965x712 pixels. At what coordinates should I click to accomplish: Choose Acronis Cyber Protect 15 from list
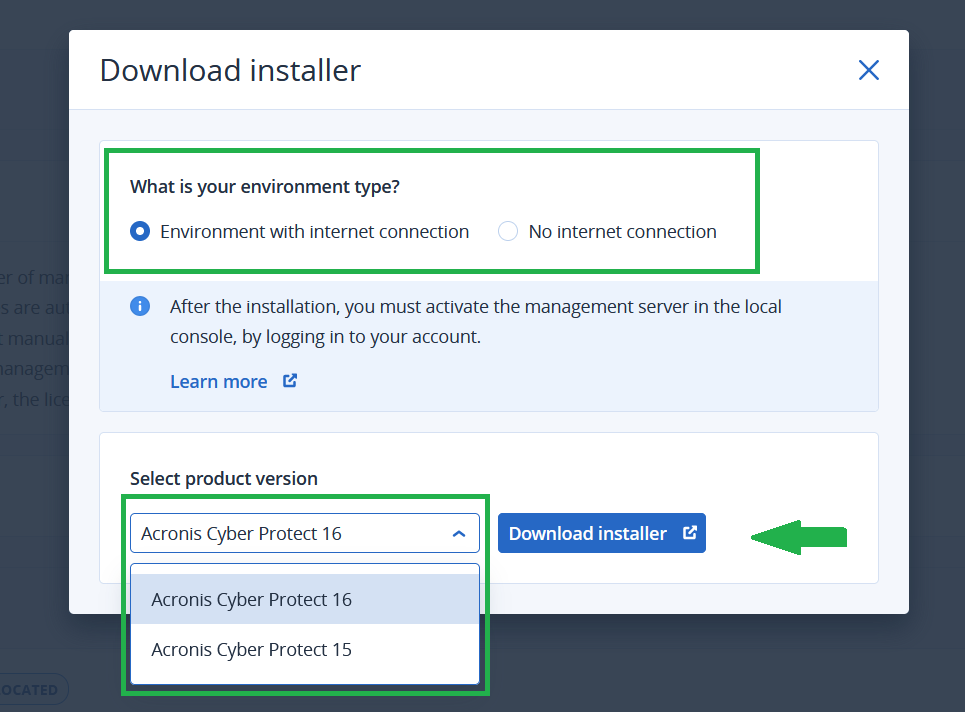(x=252, y=650)
